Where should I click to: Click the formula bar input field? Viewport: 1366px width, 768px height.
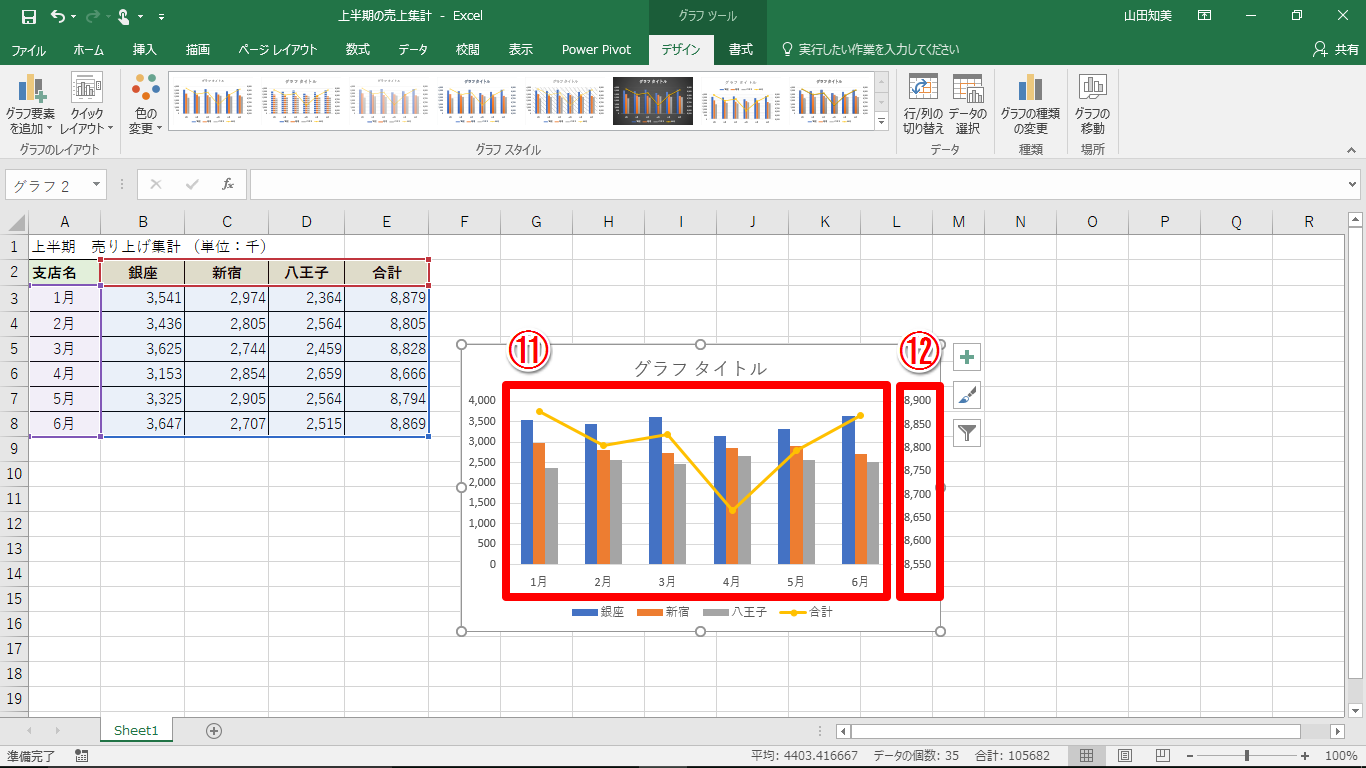[x=797, y=185]
